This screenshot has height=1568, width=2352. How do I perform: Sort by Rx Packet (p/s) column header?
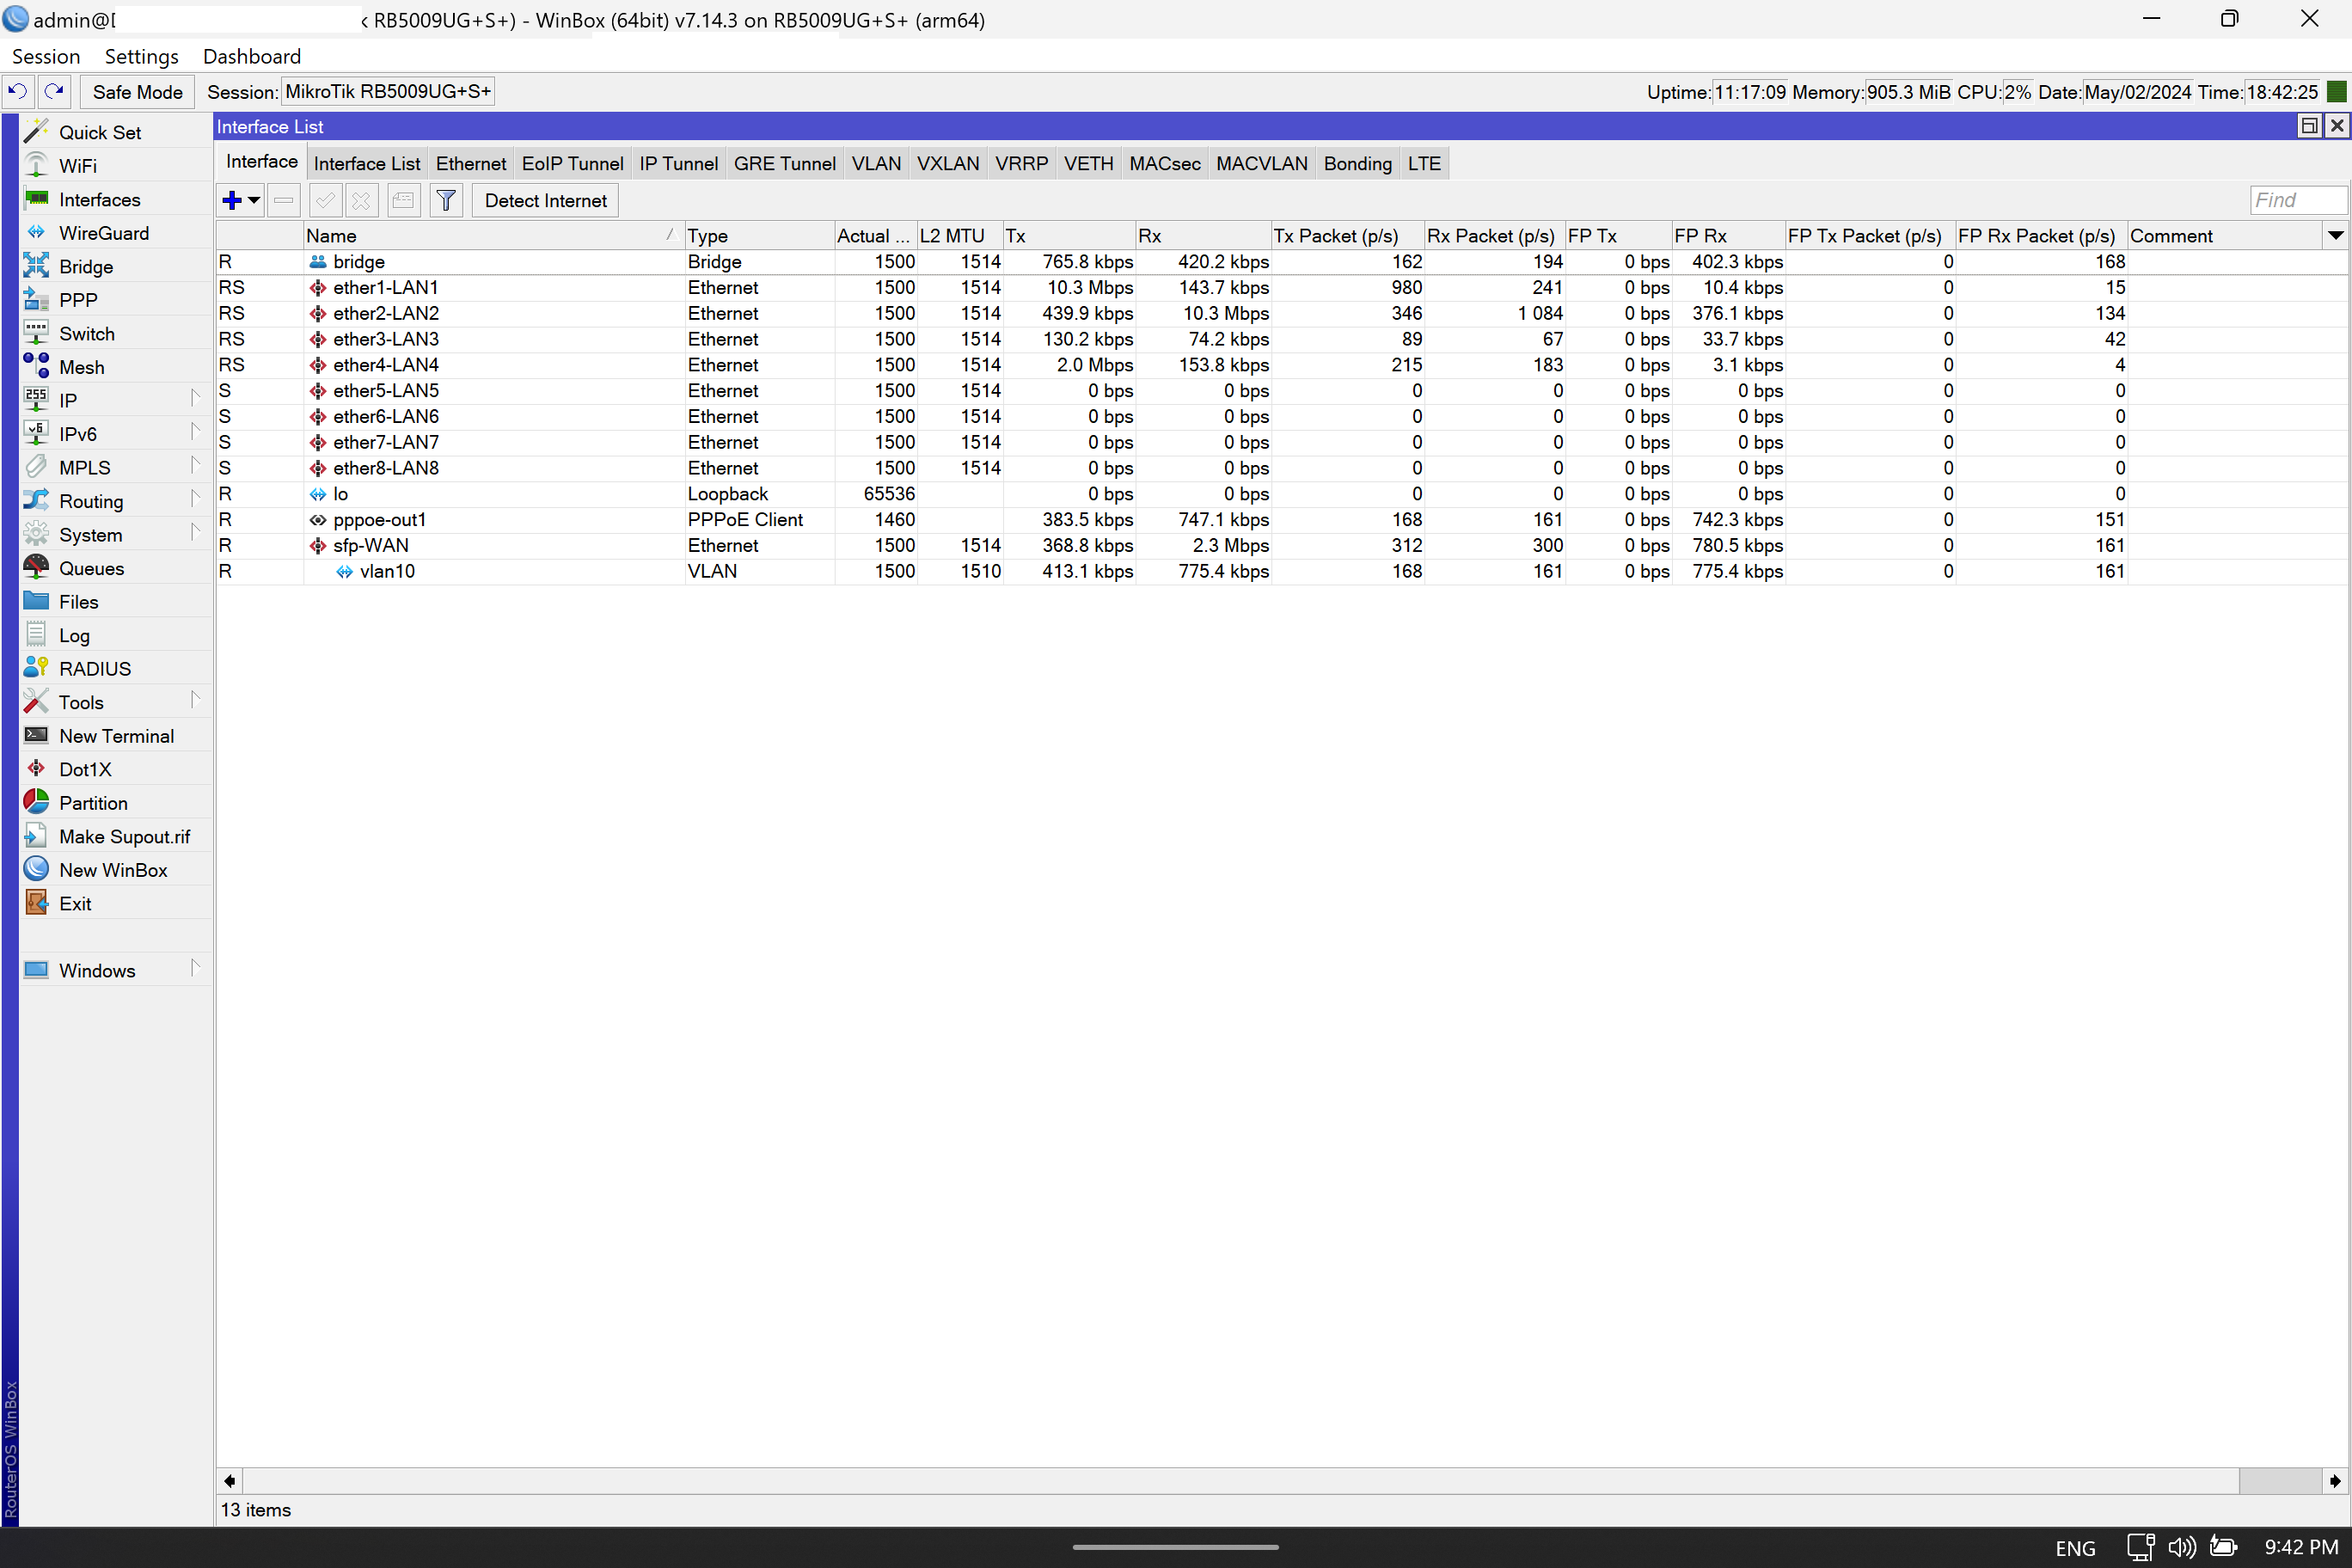(1494, 236)
